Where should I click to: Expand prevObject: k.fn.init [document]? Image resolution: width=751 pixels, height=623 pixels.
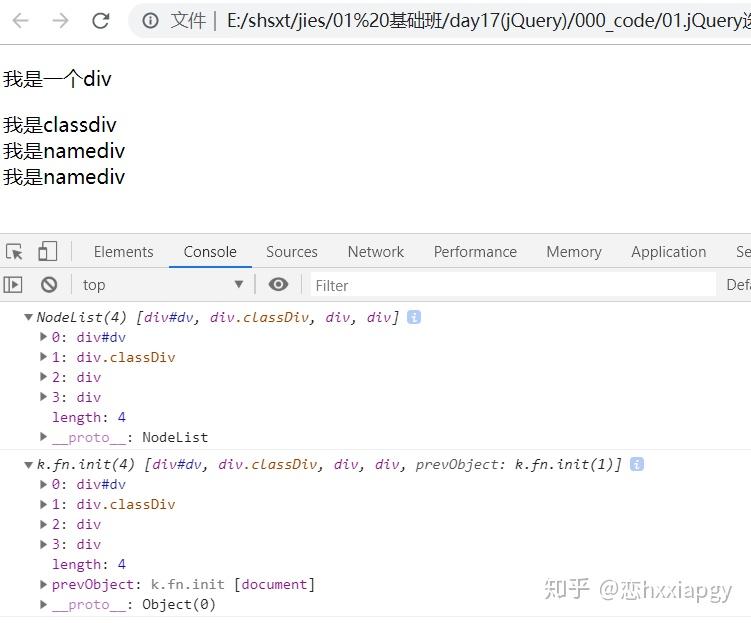(43, 584)
